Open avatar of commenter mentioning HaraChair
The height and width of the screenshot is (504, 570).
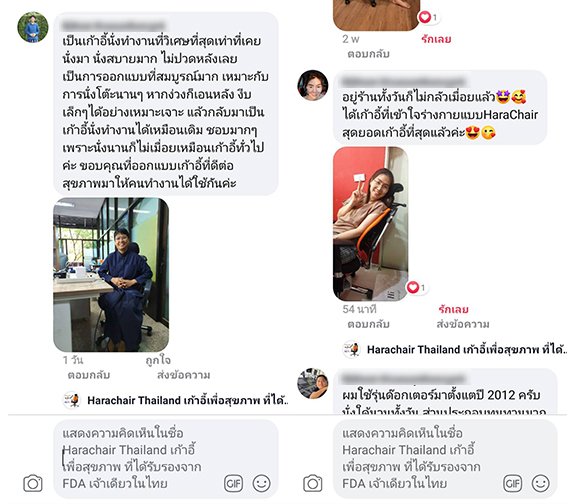click(313, 85)
